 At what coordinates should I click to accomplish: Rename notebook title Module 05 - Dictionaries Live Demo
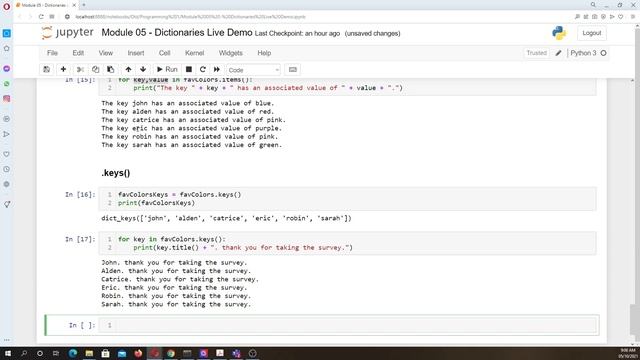click(x=177, y=33)
